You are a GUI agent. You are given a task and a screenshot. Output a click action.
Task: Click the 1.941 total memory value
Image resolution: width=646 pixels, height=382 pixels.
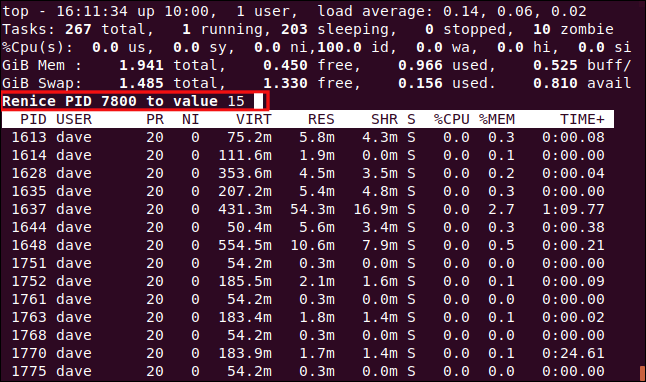[141, 65]
